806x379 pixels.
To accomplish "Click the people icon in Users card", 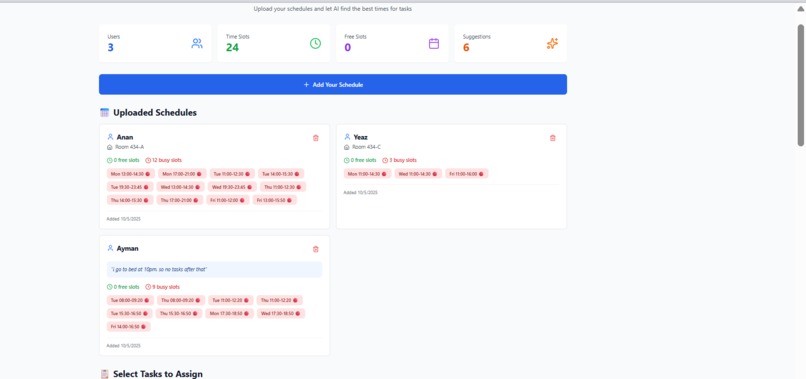I will pyautogui.click(x=197, y=43).
